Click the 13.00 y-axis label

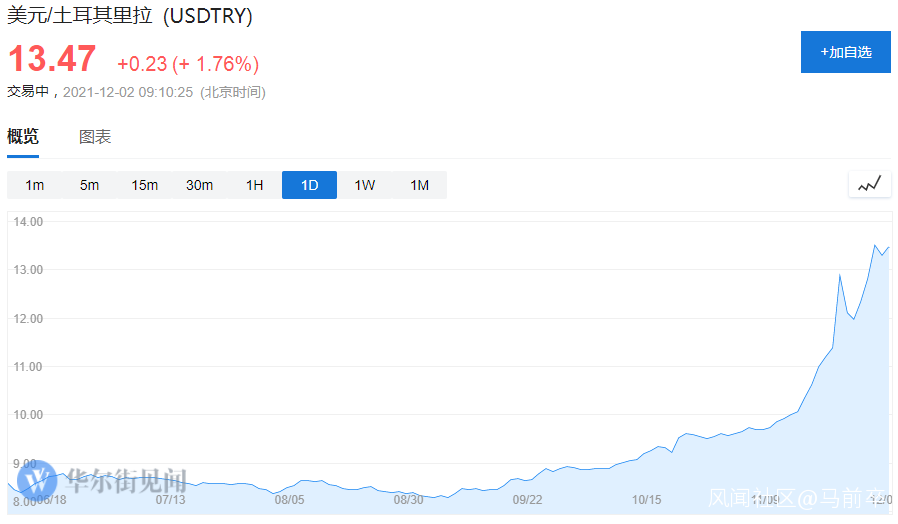pos(28,270)
